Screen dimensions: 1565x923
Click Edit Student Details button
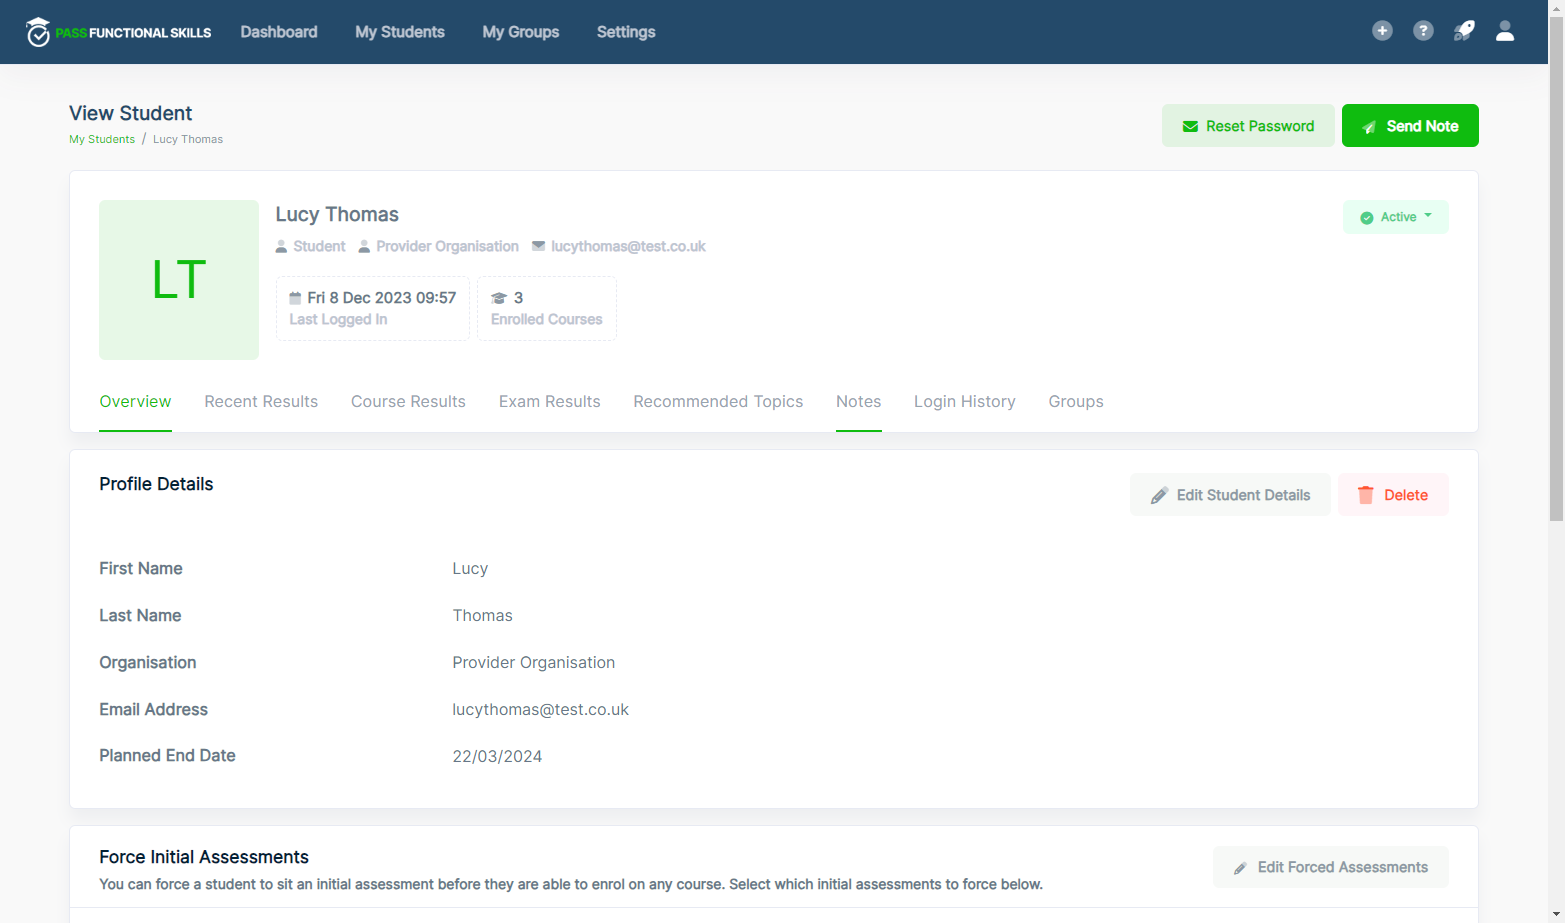1230,495
